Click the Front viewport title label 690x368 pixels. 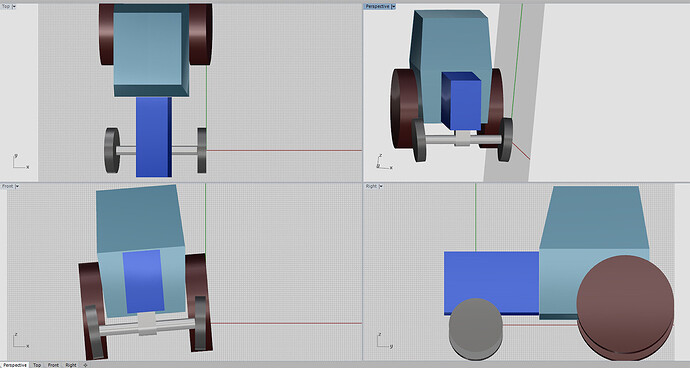pyautogui.click(x=7, y=186)
